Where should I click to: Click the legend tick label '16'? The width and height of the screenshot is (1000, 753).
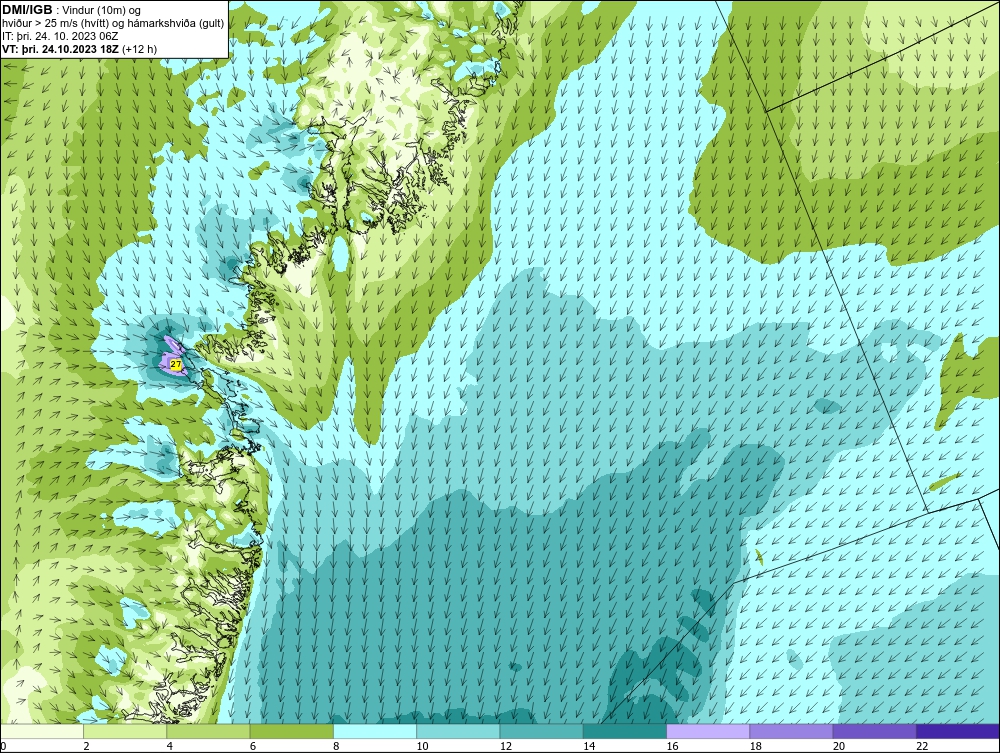pos(672,747)
